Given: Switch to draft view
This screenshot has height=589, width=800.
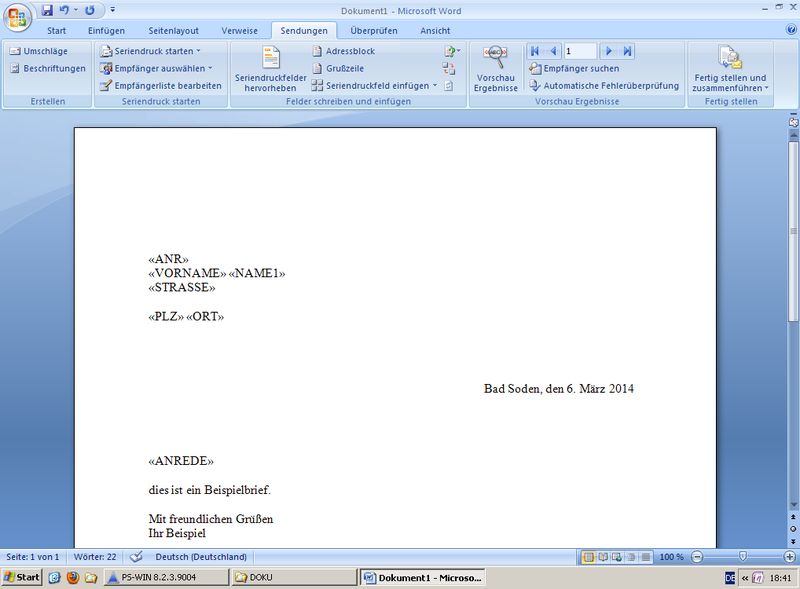Looking at the screenshot, I should click(646, 557).
